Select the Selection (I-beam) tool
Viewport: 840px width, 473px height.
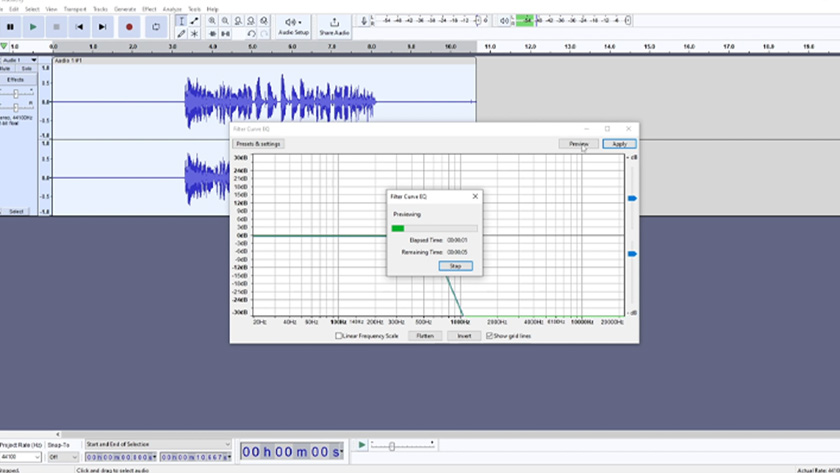tap(181, 20)
